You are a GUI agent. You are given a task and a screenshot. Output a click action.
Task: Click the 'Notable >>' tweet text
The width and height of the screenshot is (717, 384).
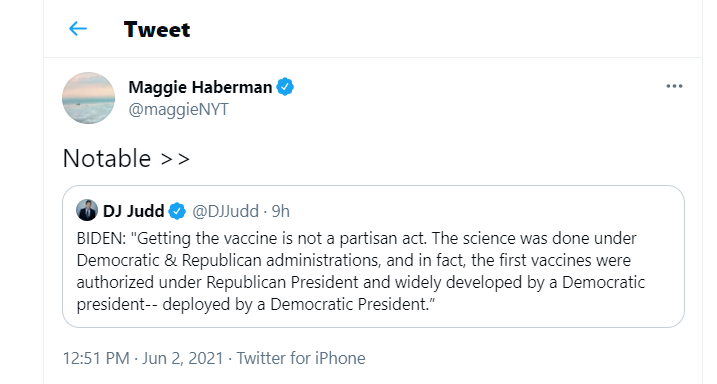[x=126, y=159]
